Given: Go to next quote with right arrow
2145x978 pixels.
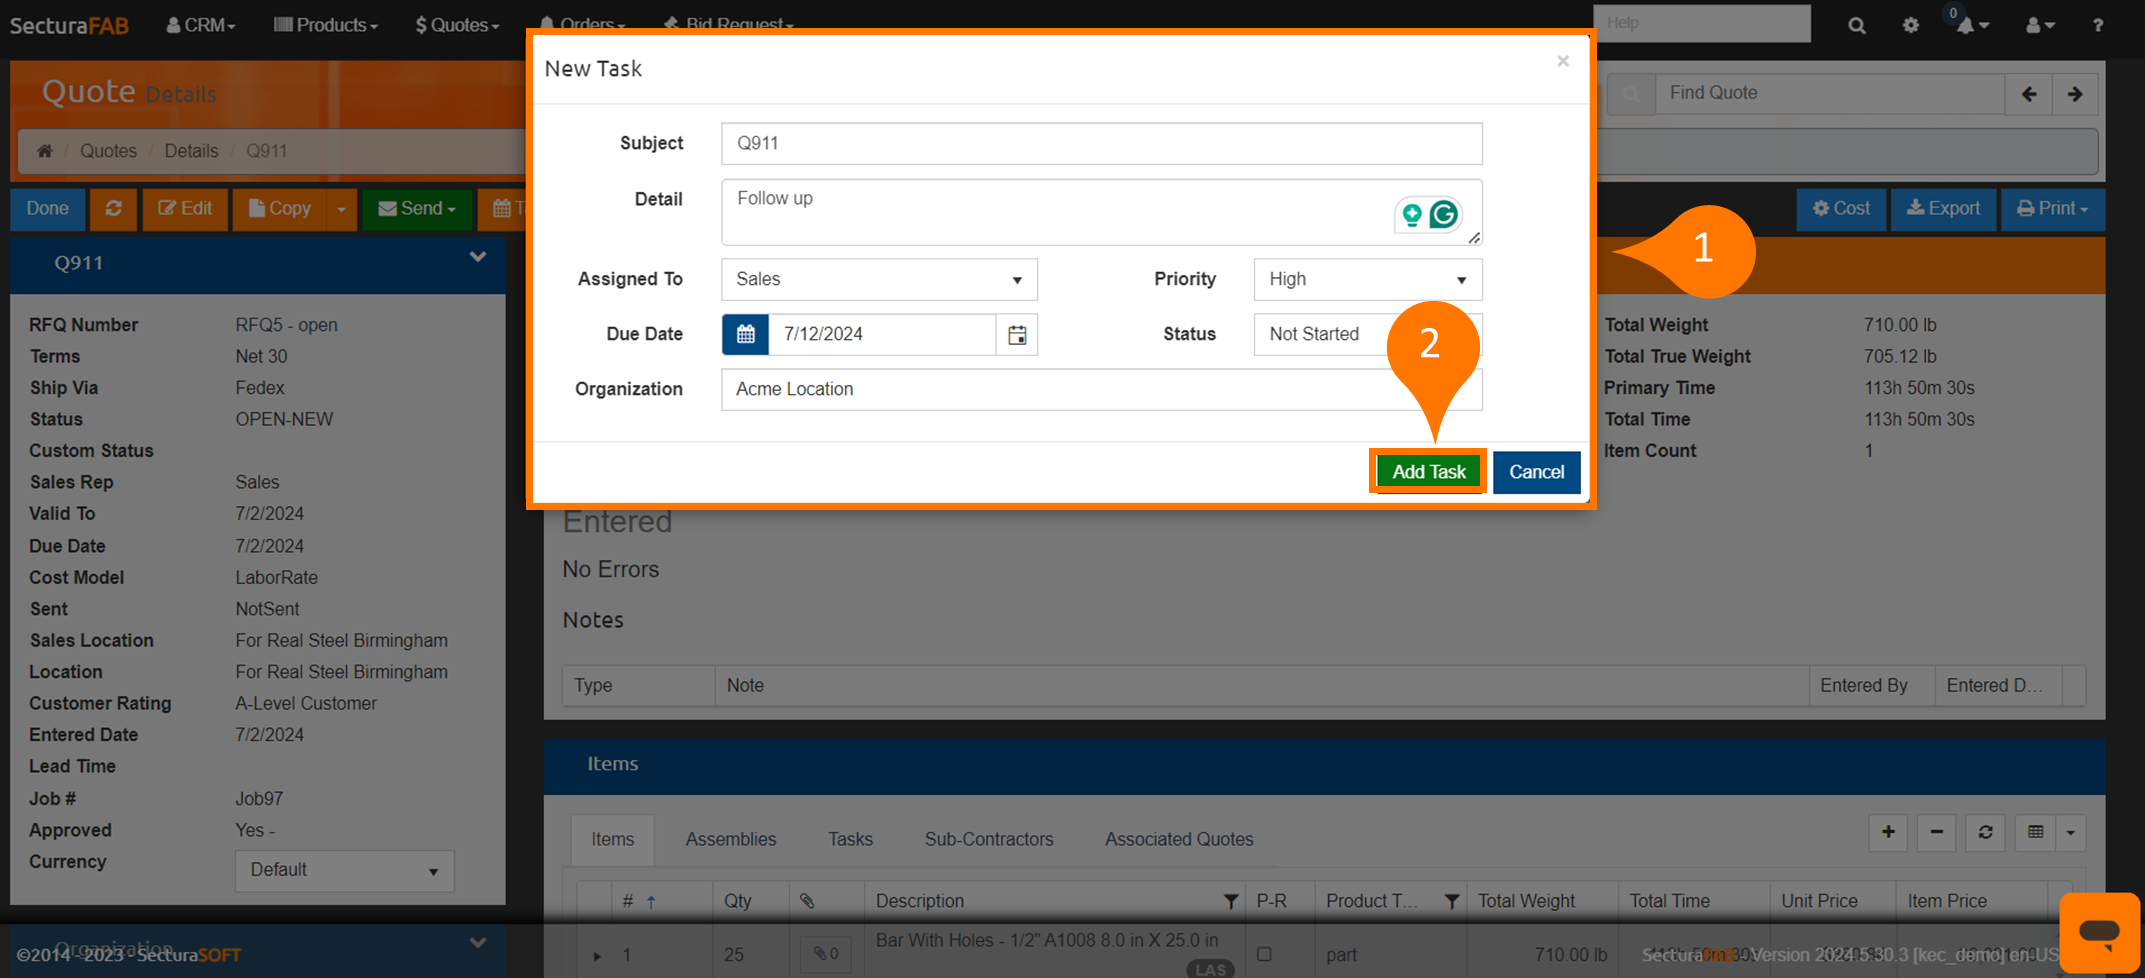Looking at the screenshot, I should coord(2075,94).
